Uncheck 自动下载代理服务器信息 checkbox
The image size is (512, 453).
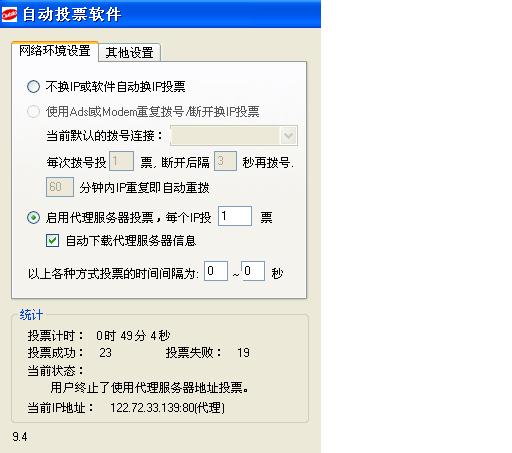(52, 240)
